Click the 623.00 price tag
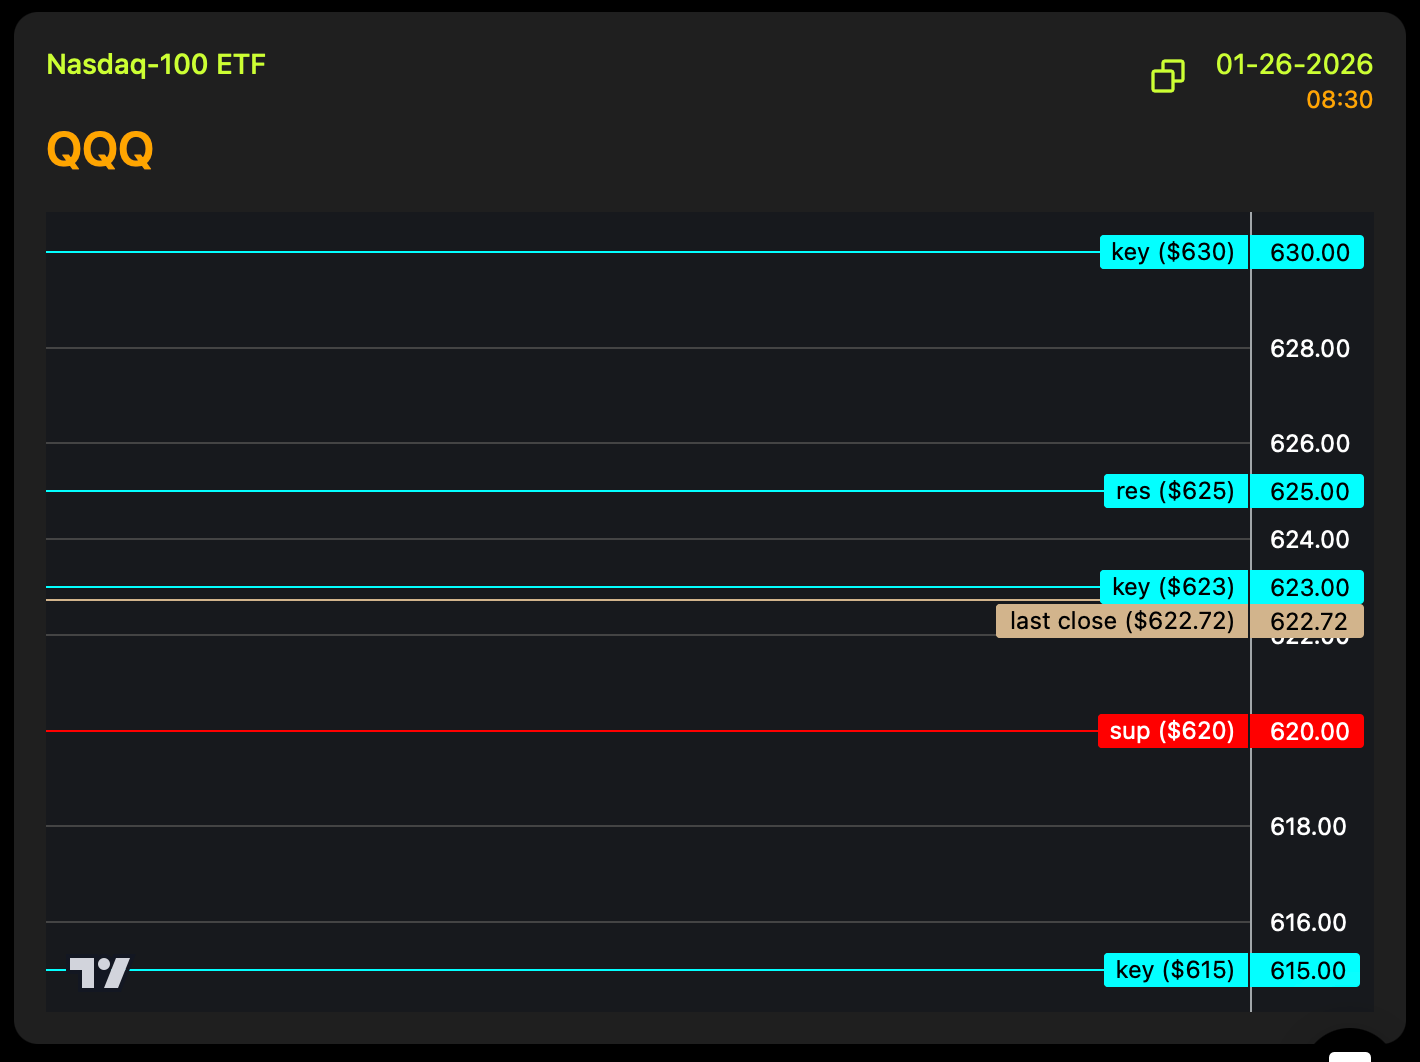Image resolution: width=1420 pixels, height=1062 pixels. click(x=1309, y=588)
